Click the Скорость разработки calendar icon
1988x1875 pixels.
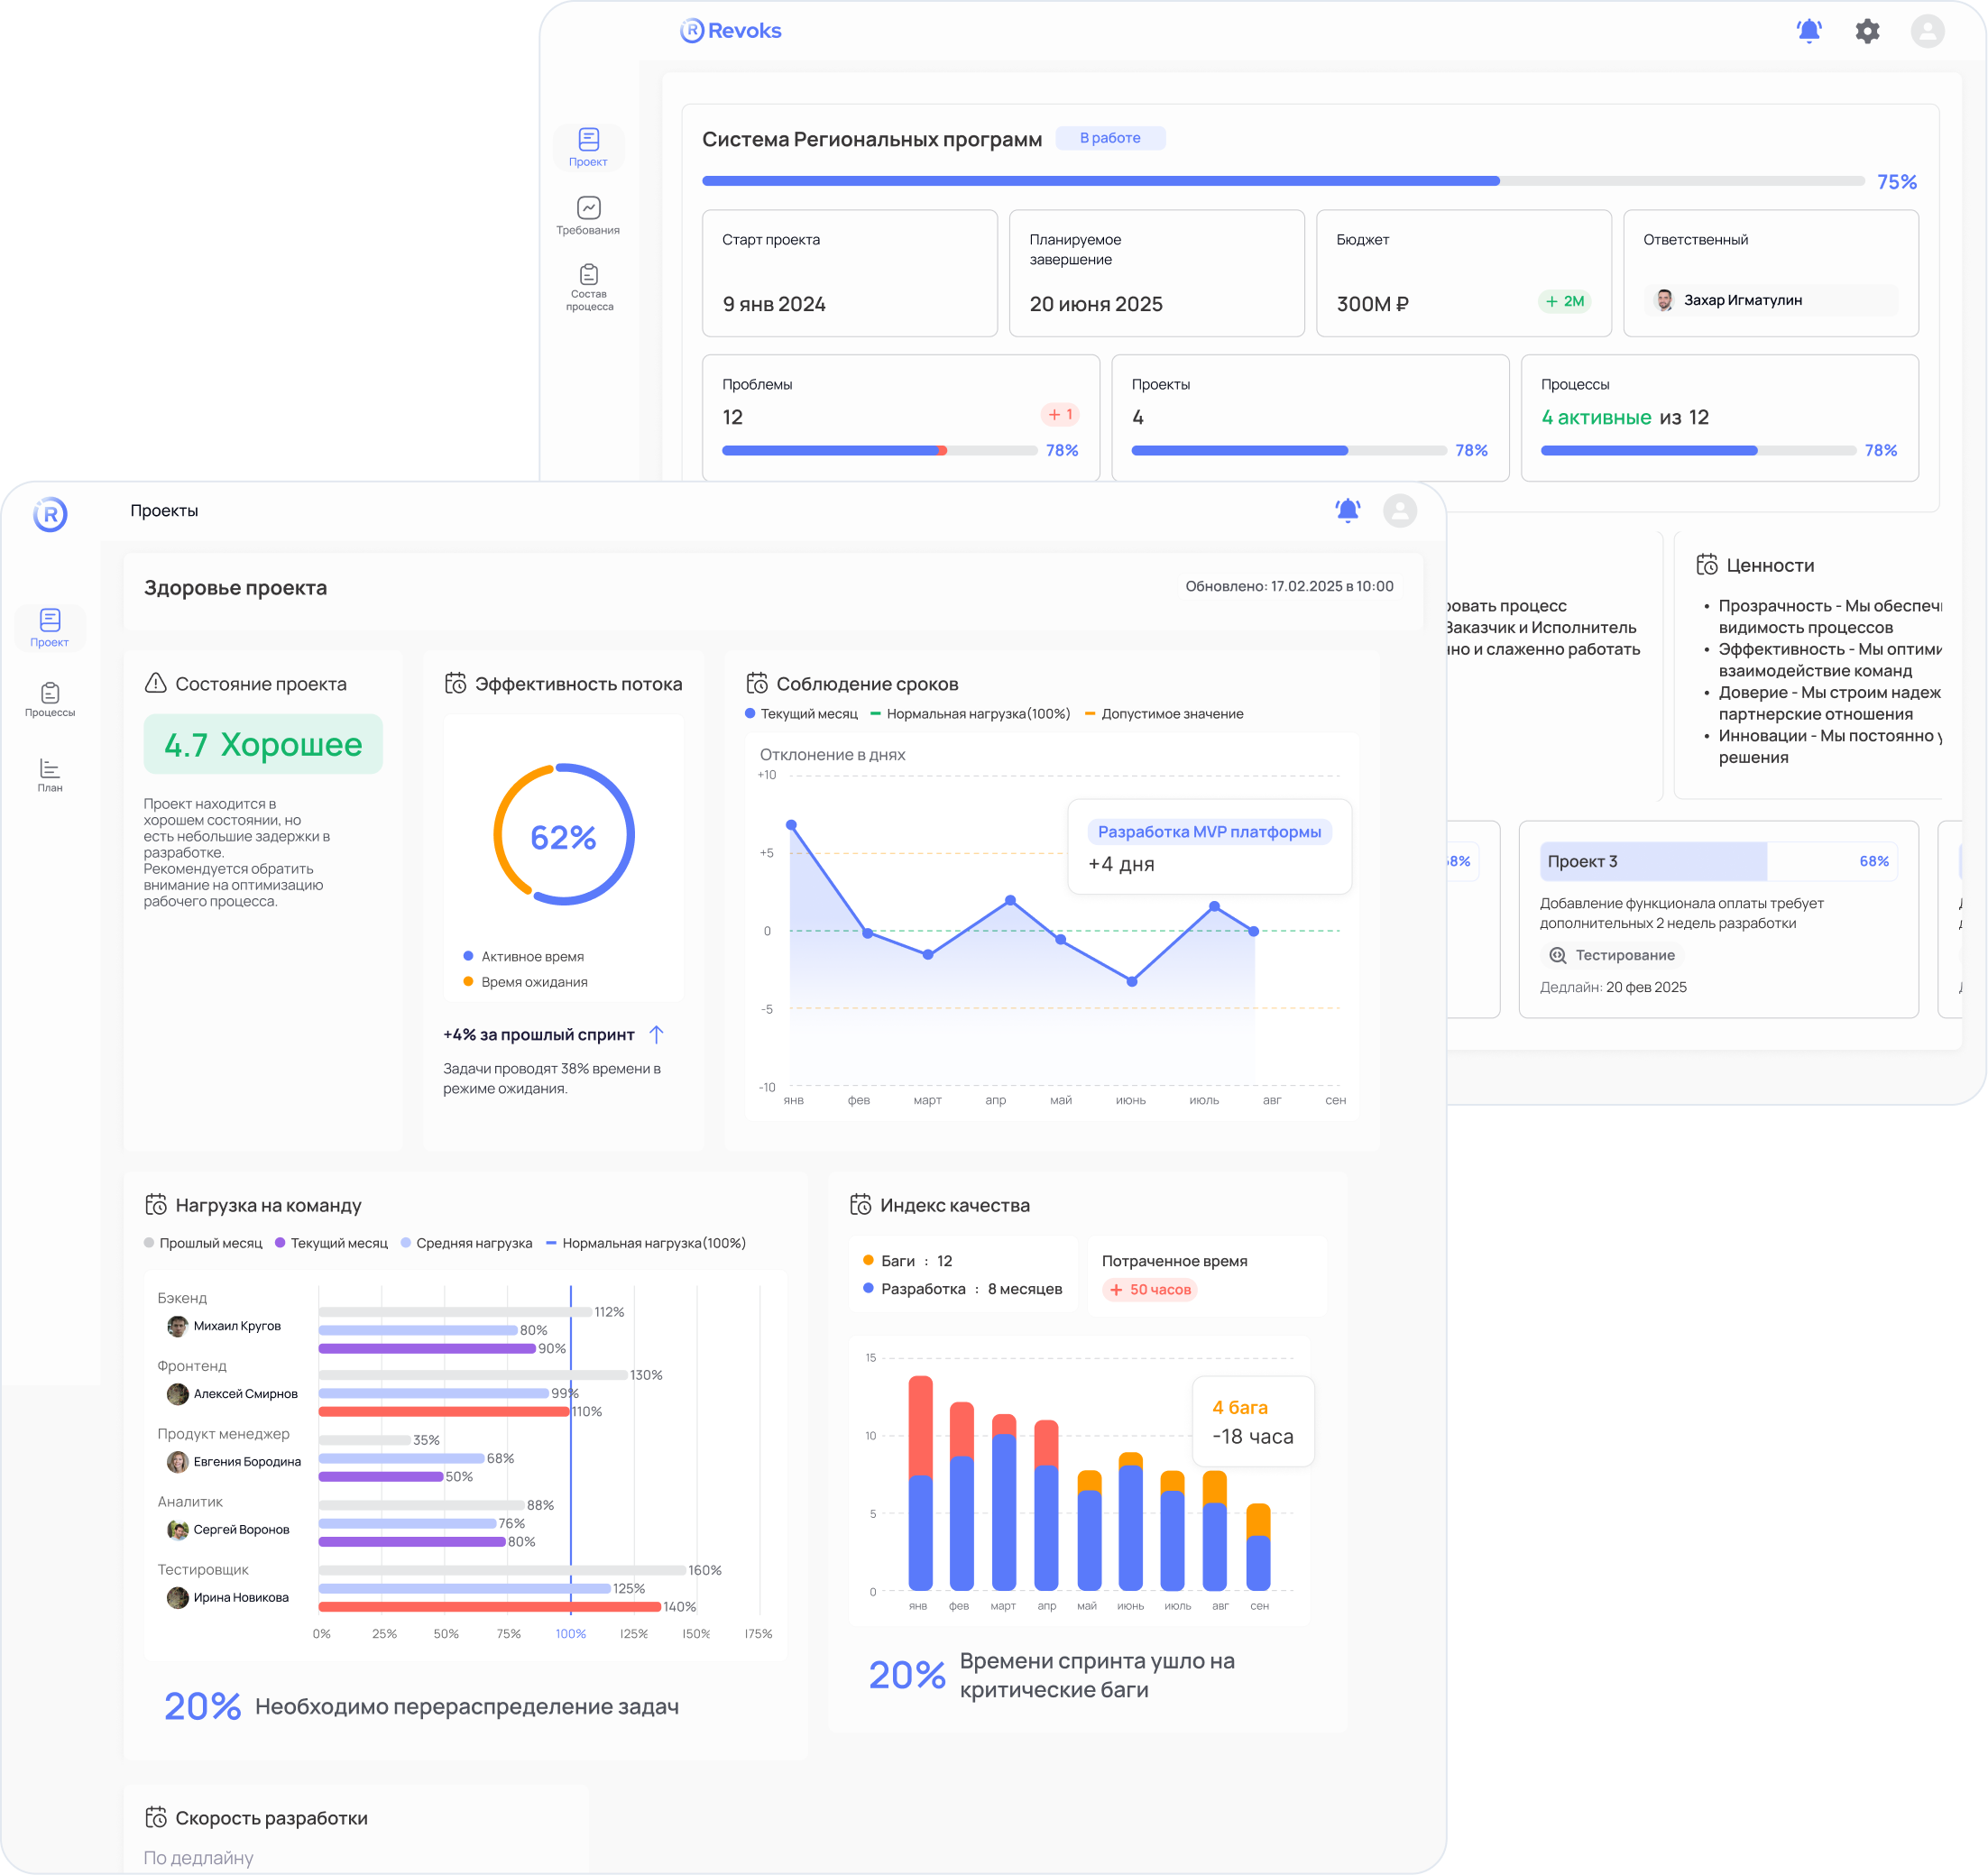pyautogui.click(x=156, y=1817)
